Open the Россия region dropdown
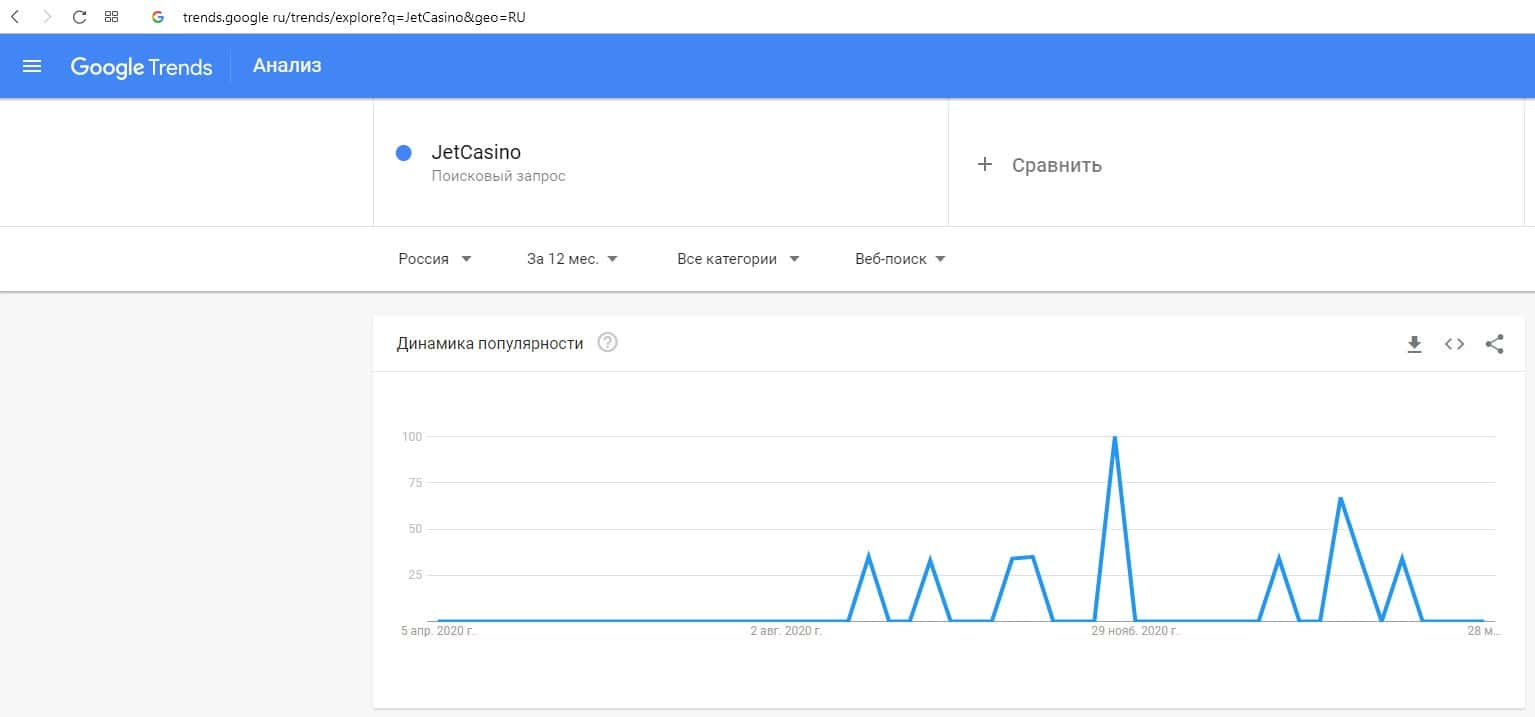1535x717 pixels. [x=435, y=259]
